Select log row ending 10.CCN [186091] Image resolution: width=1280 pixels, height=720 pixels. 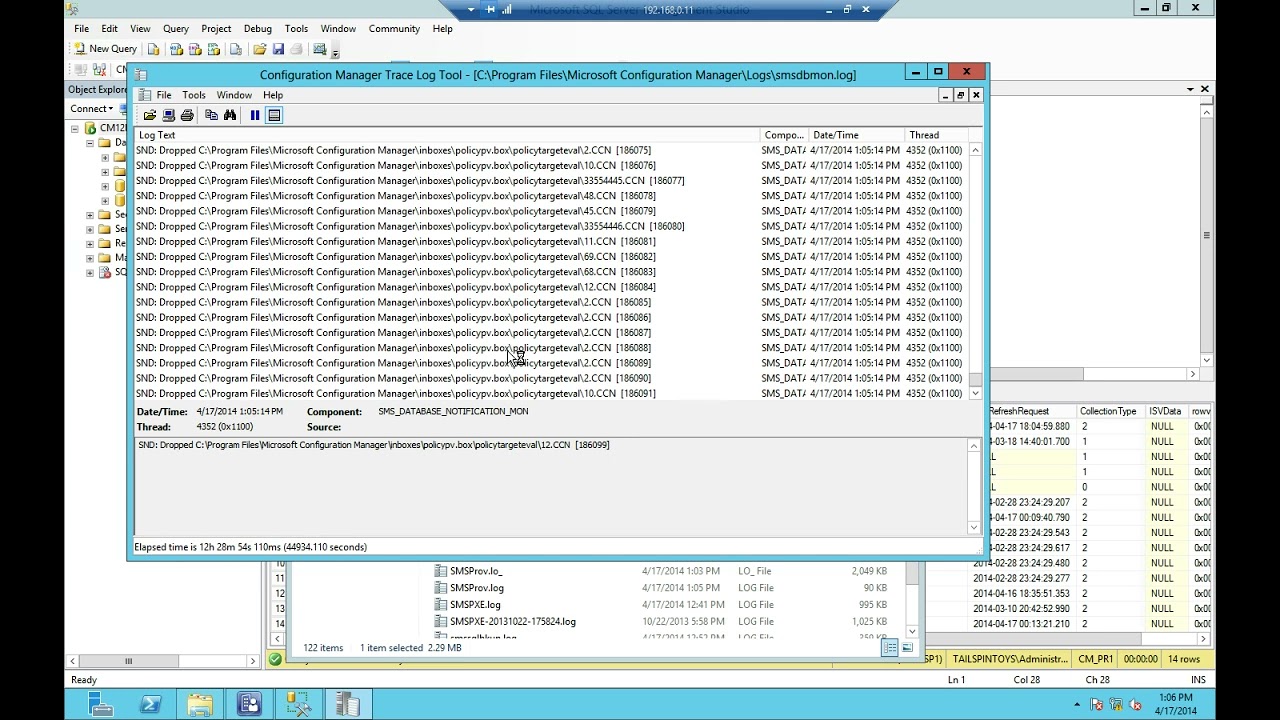coord(551,394)
